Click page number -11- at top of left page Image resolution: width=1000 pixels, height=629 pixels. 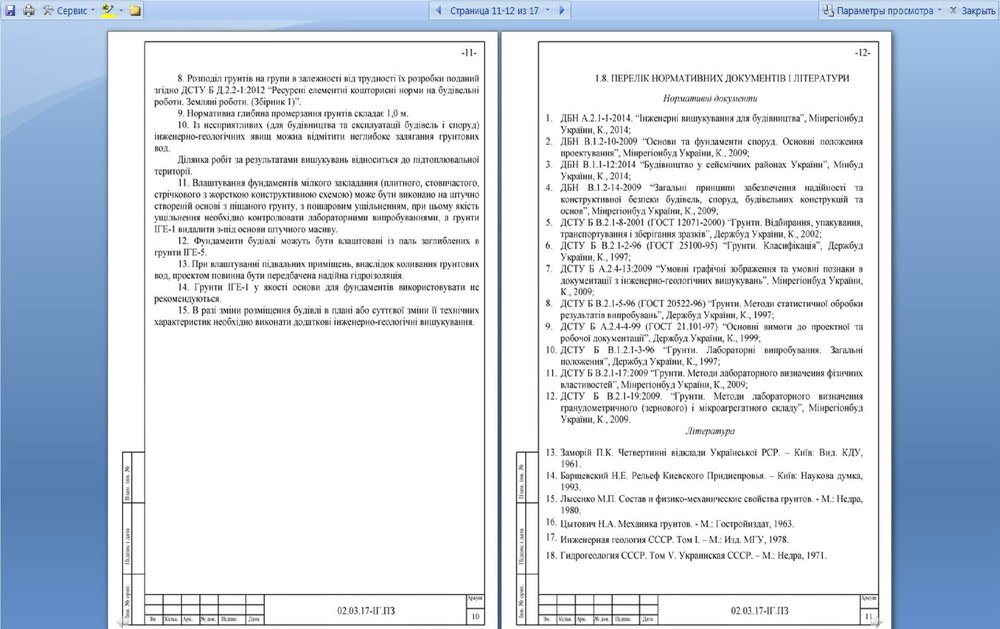click(469, 53)
